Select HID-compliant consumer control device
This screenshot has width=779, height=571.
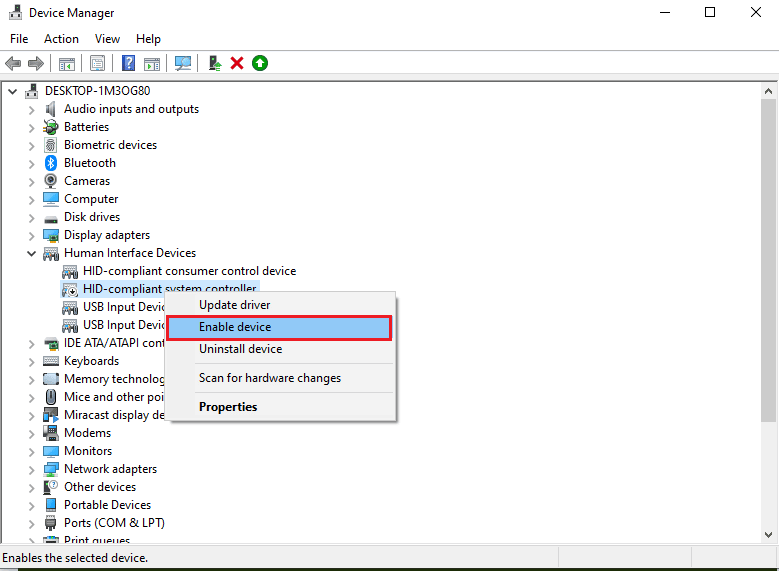click(x=189, y=271)
